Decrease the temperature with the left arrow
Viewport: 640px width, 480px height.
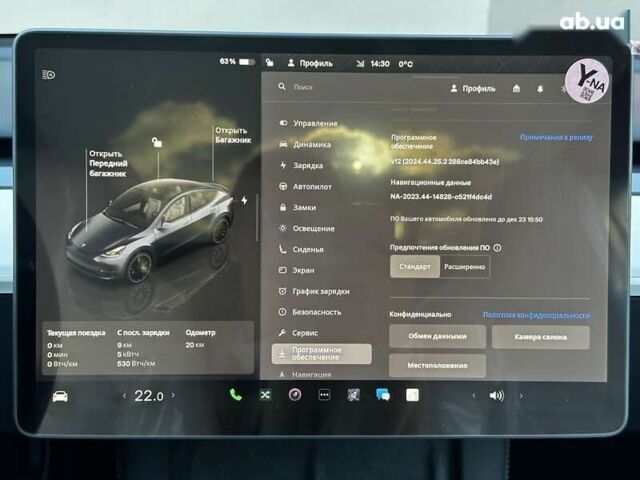124,396
